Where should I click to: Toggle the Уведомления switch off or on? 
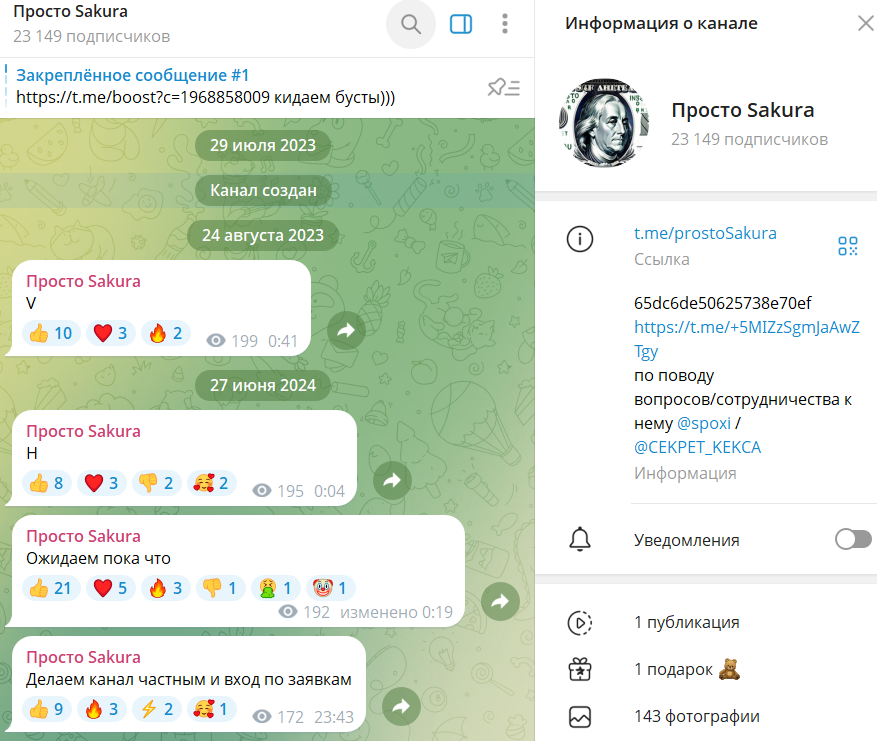coord(852,539)
